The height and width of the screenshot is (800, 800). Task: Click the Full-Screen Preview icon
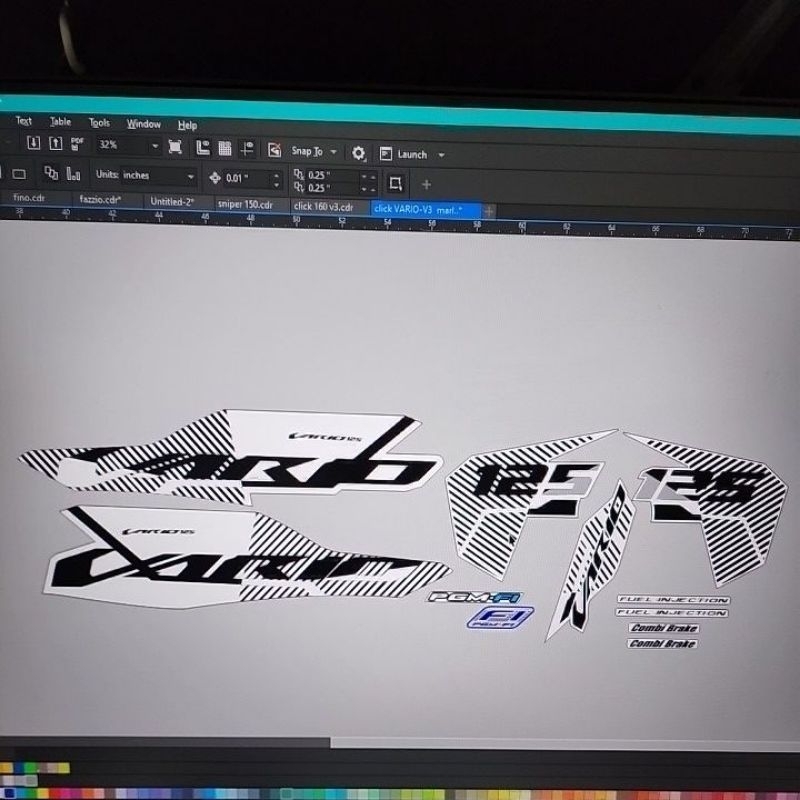(175, 148)
